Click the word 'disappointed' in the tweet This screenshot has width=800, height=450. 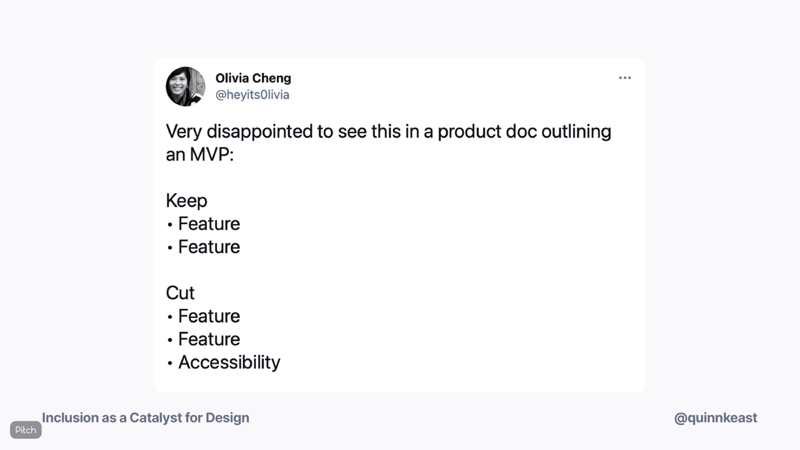tap(259, 132)
